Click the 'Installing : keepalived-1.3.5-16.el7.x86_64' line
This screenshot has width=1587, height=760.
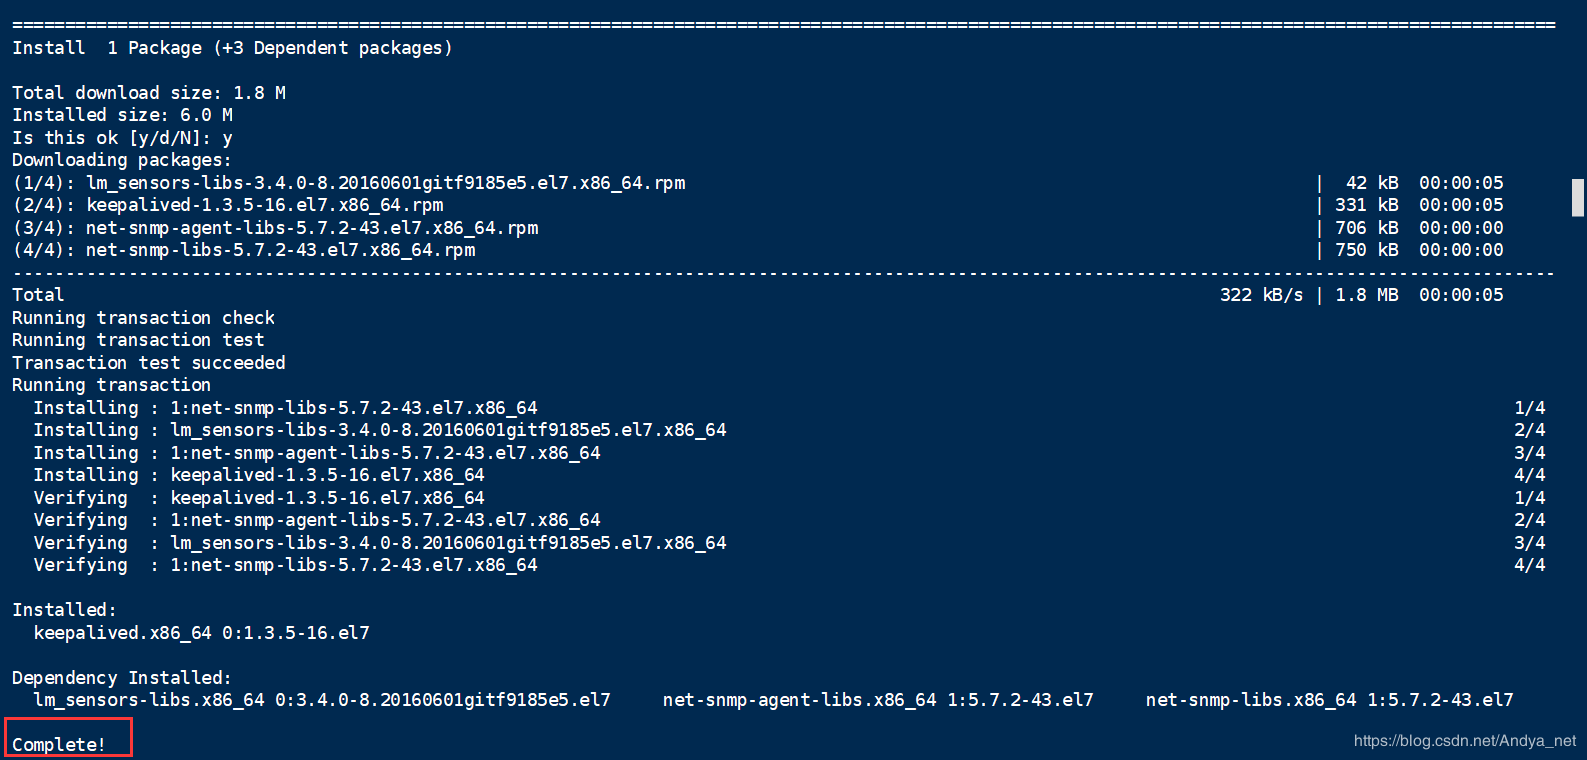click(x=259, y=475)
